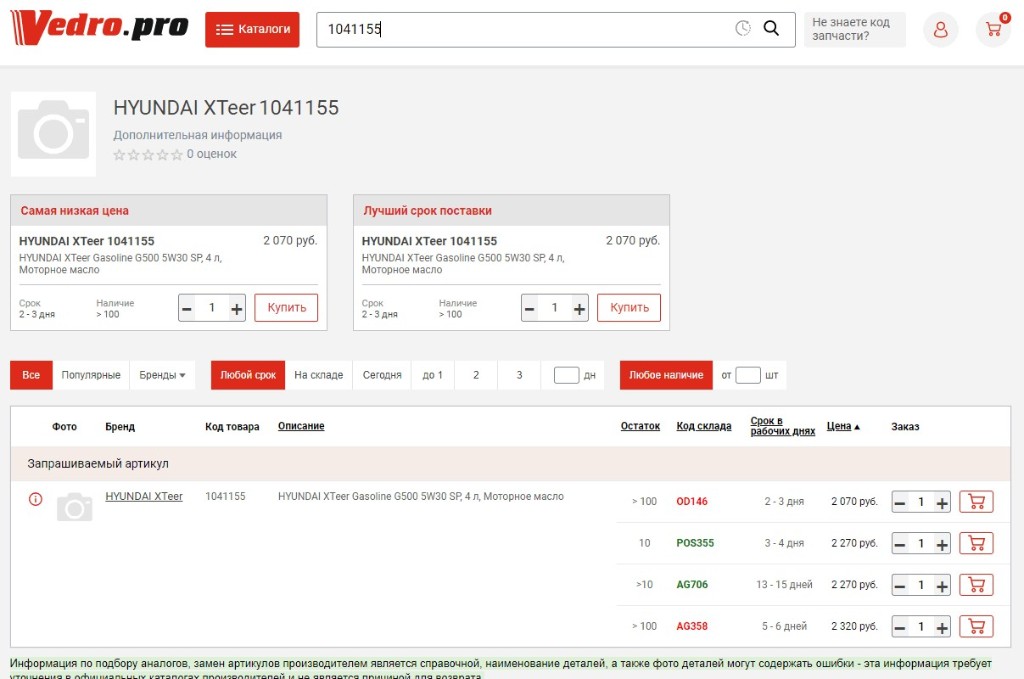Viewport: 1024px width, 679px height.
Task: Click the product photo placeholder
Action: coord(54,134)
